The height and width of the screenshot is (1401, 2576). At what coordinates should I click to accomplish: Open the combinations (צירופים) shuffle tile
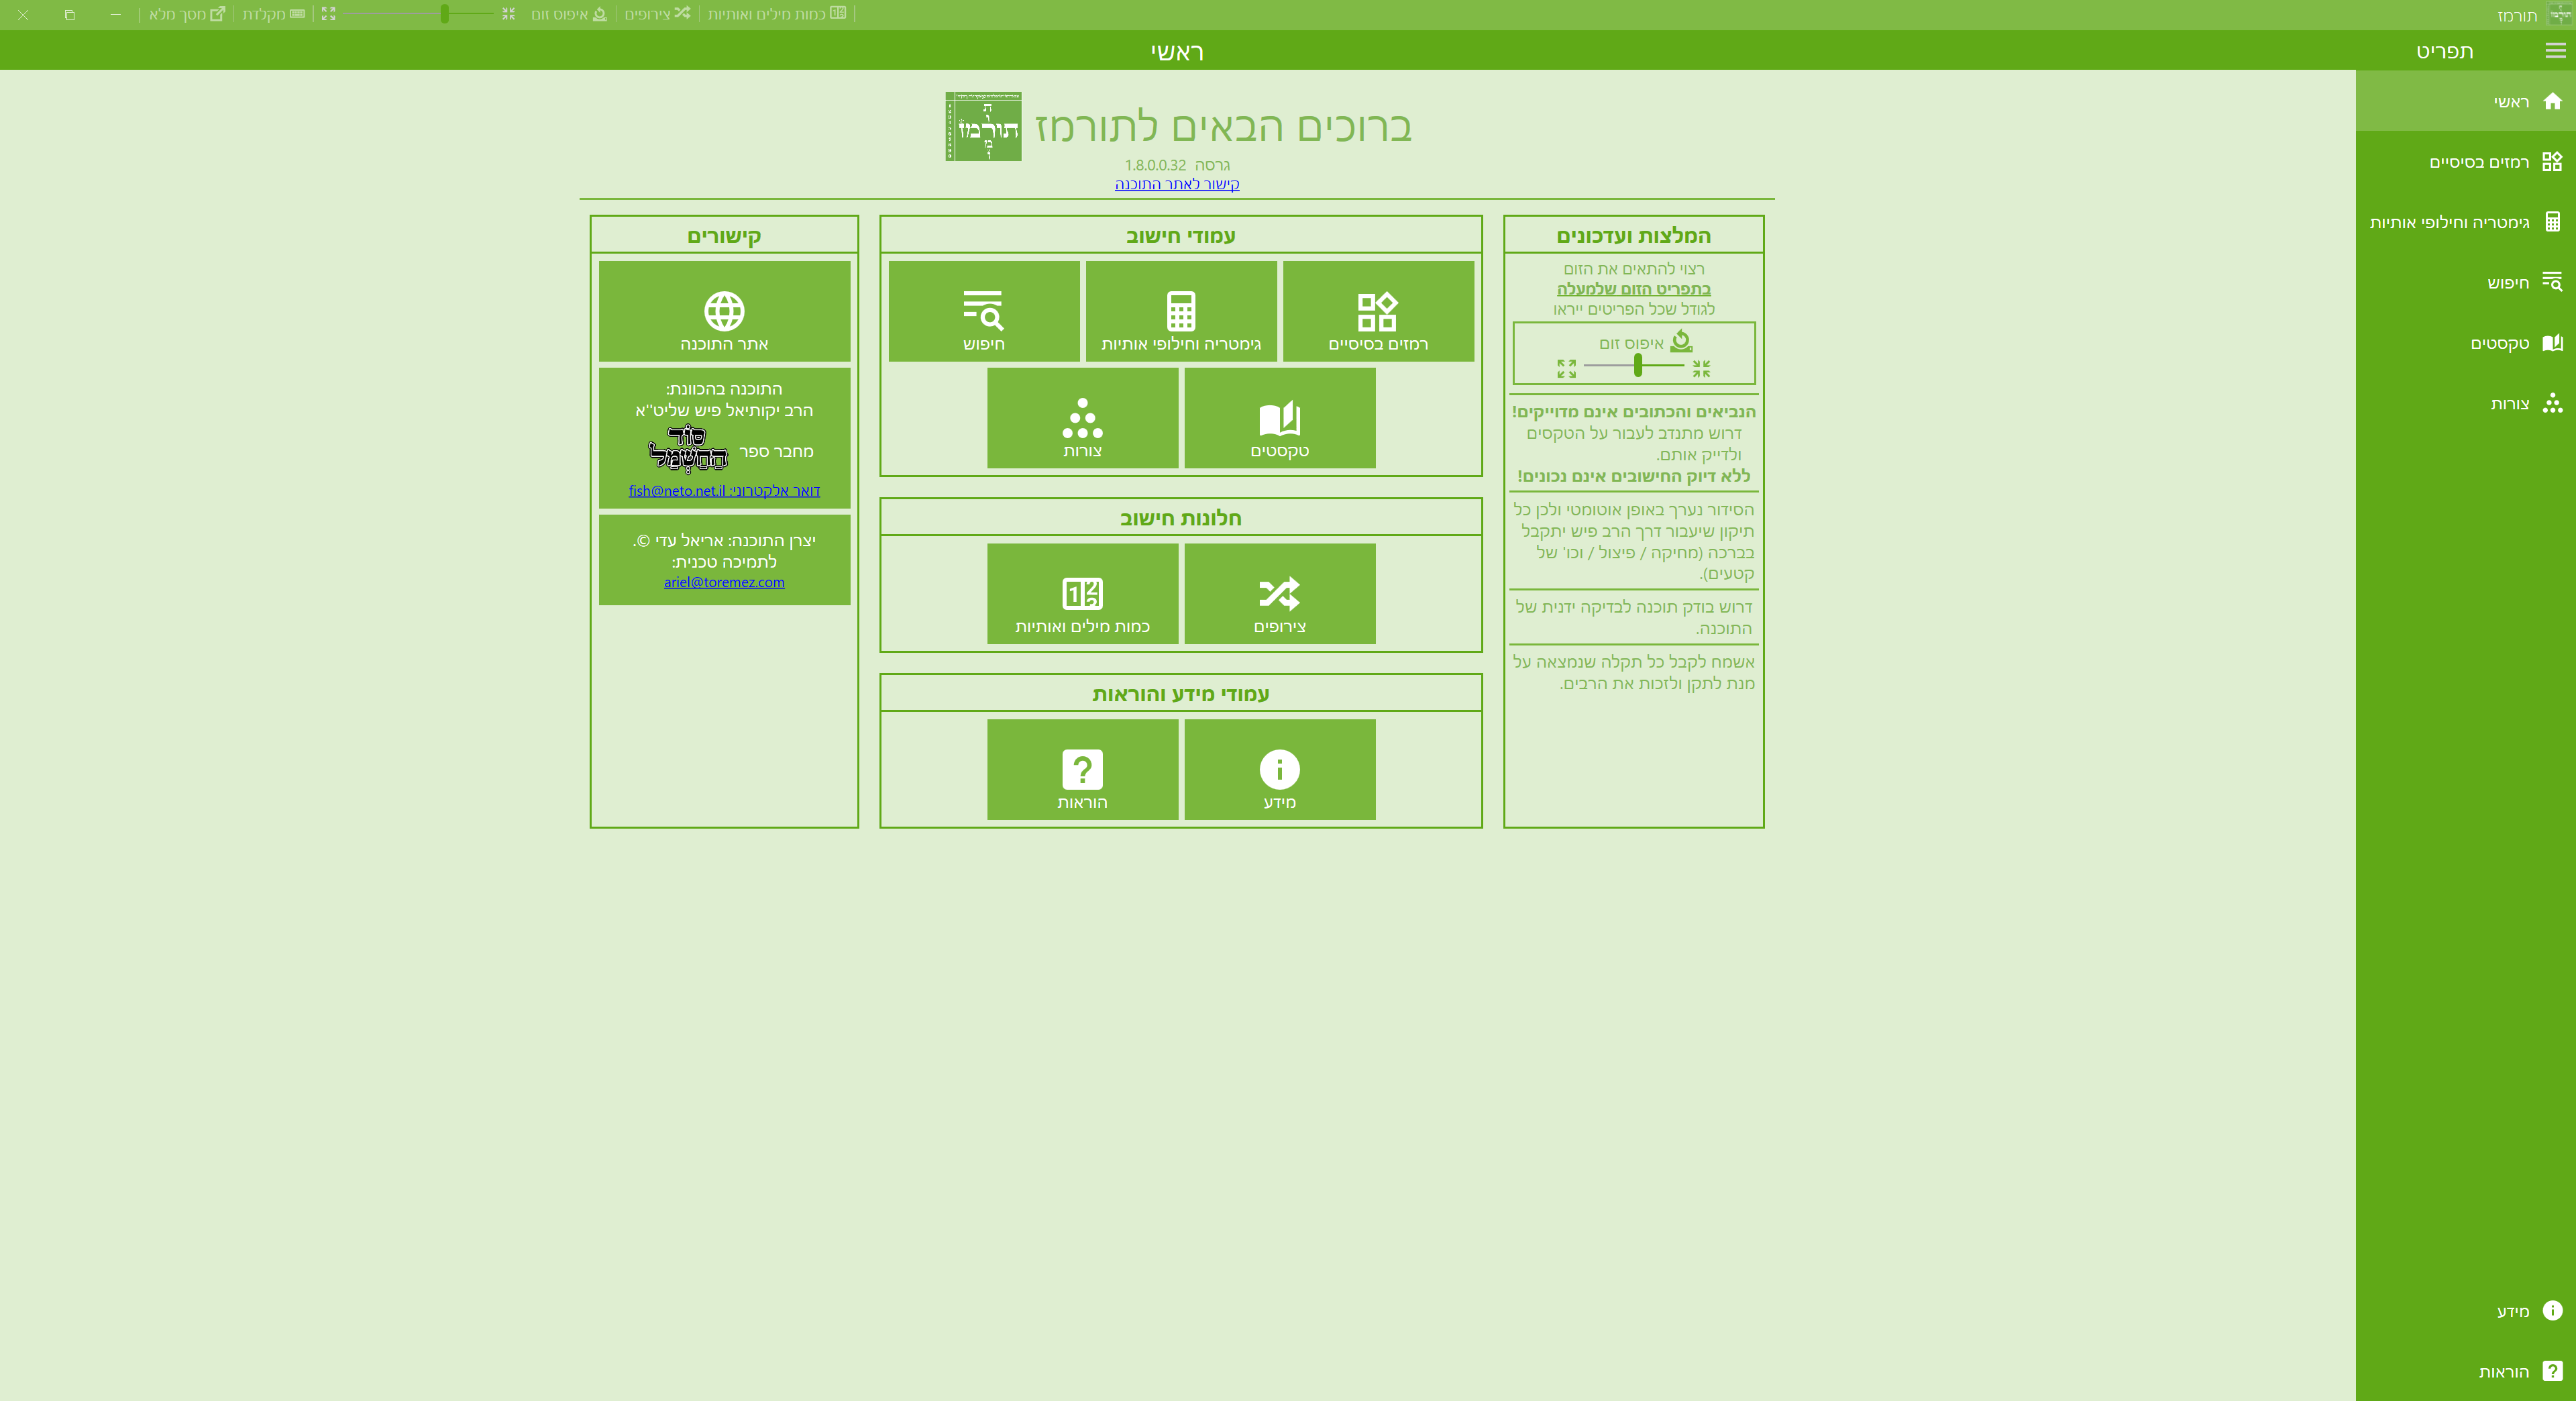pyautogui.click(x=1279, y=594)
